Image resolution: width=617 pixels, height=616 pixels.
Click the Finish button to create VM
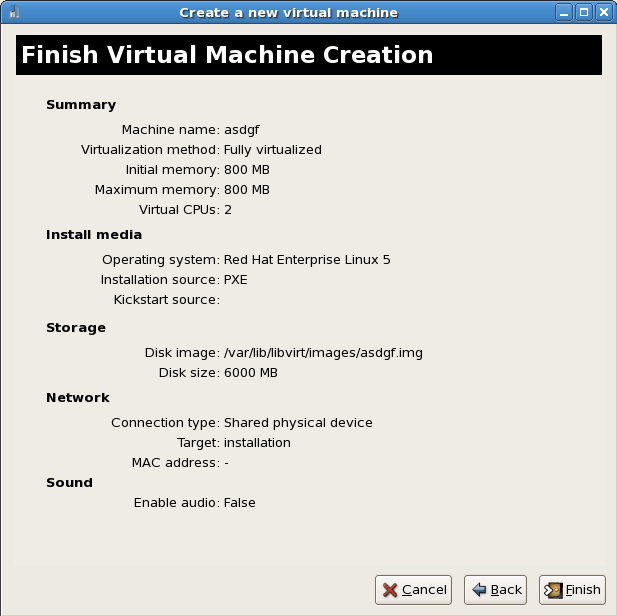pos(572,590)
